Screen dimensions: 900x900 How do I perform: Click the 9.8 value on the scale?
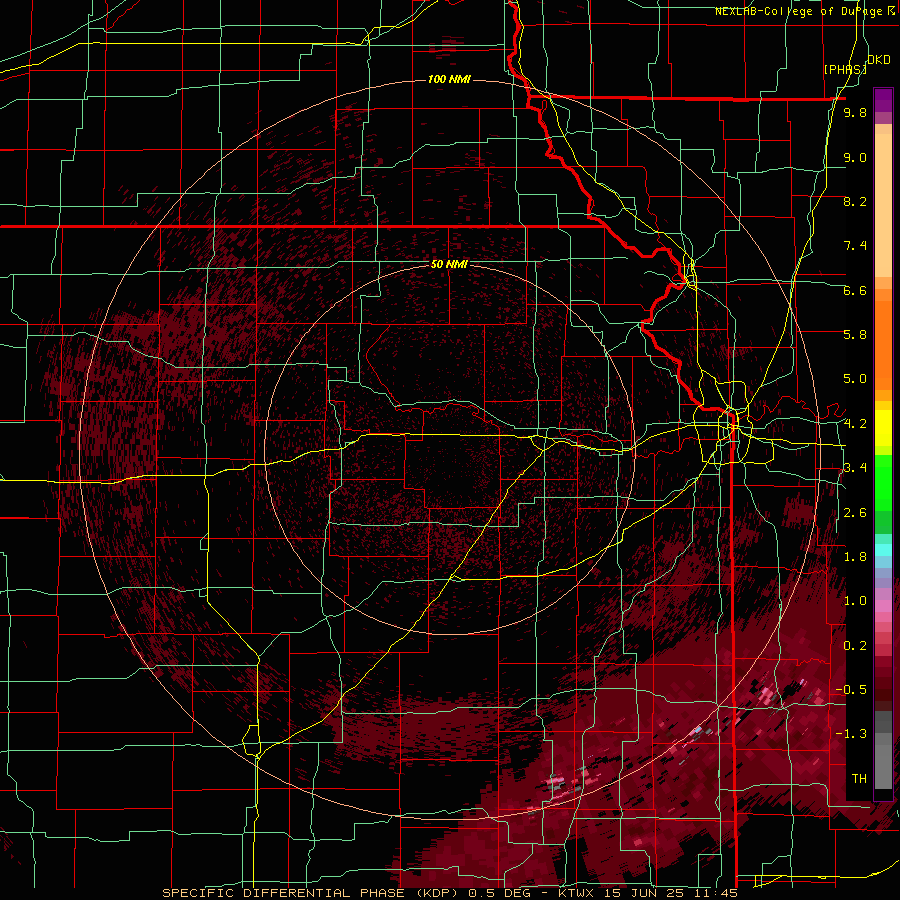click(855, 112)
